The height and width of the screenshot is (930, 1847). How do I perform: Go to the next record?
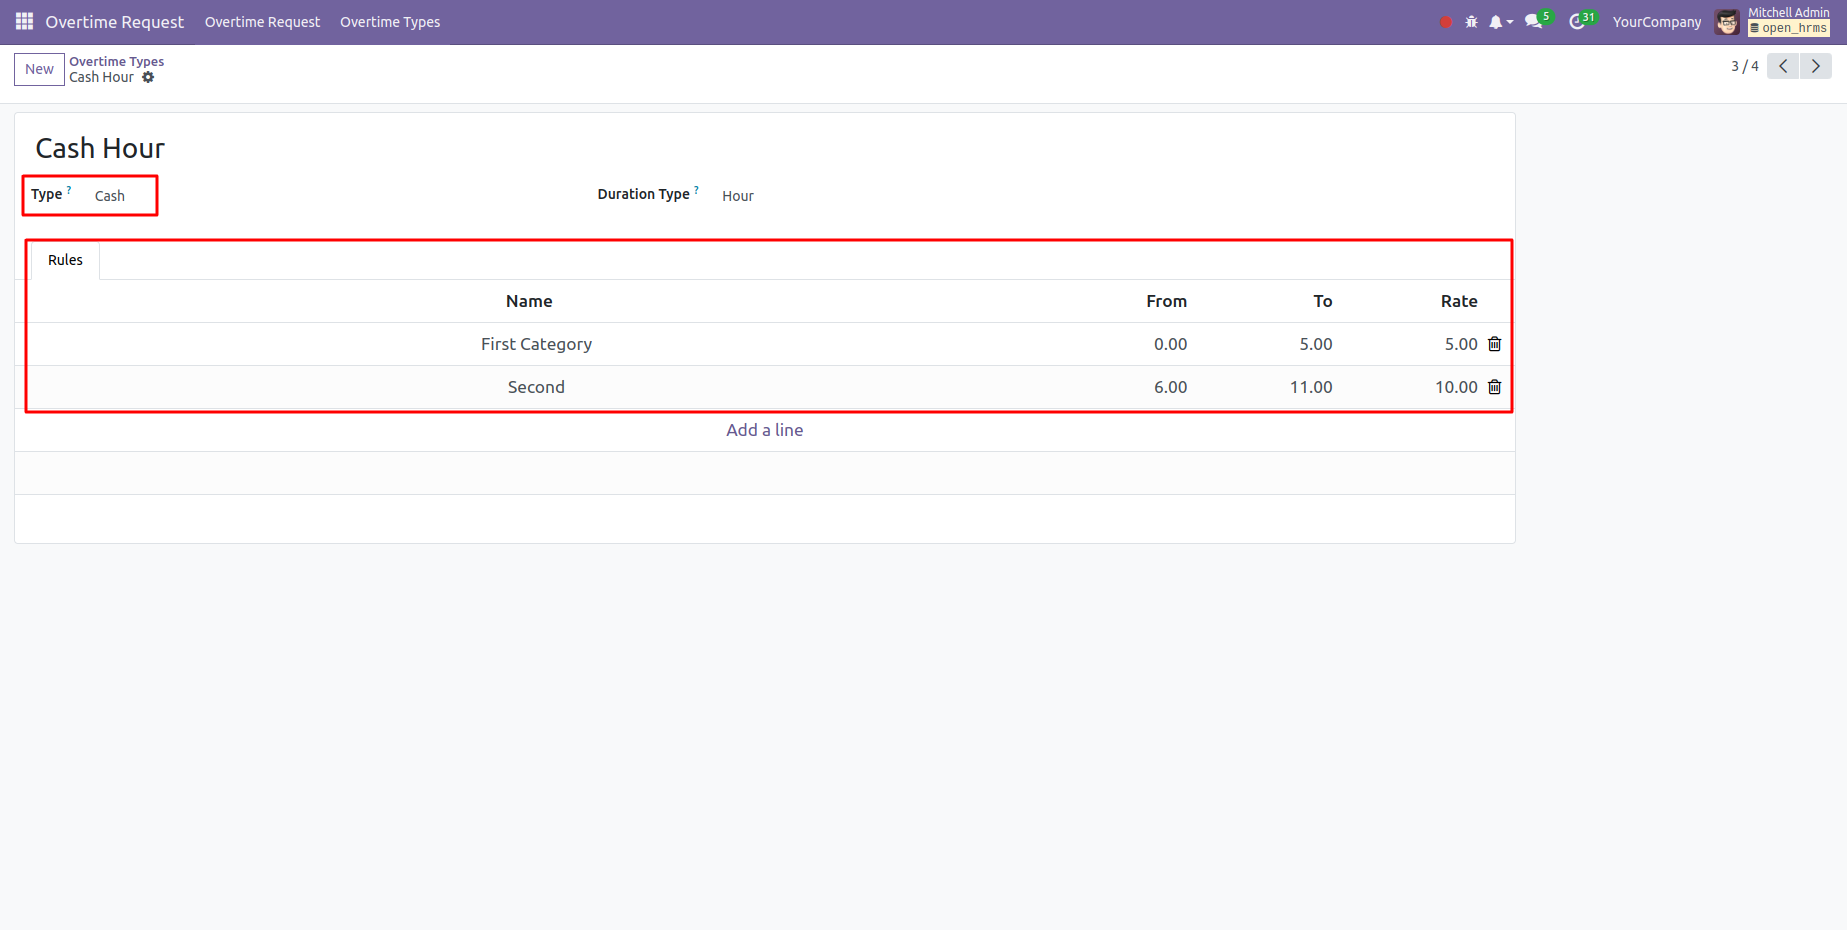1815,66
